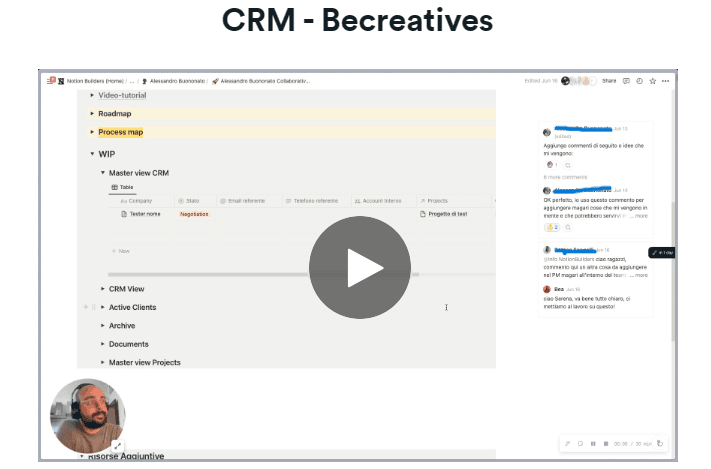Expand the Video-tutorial toggle

pyautogui.click(x=92, y=95)
